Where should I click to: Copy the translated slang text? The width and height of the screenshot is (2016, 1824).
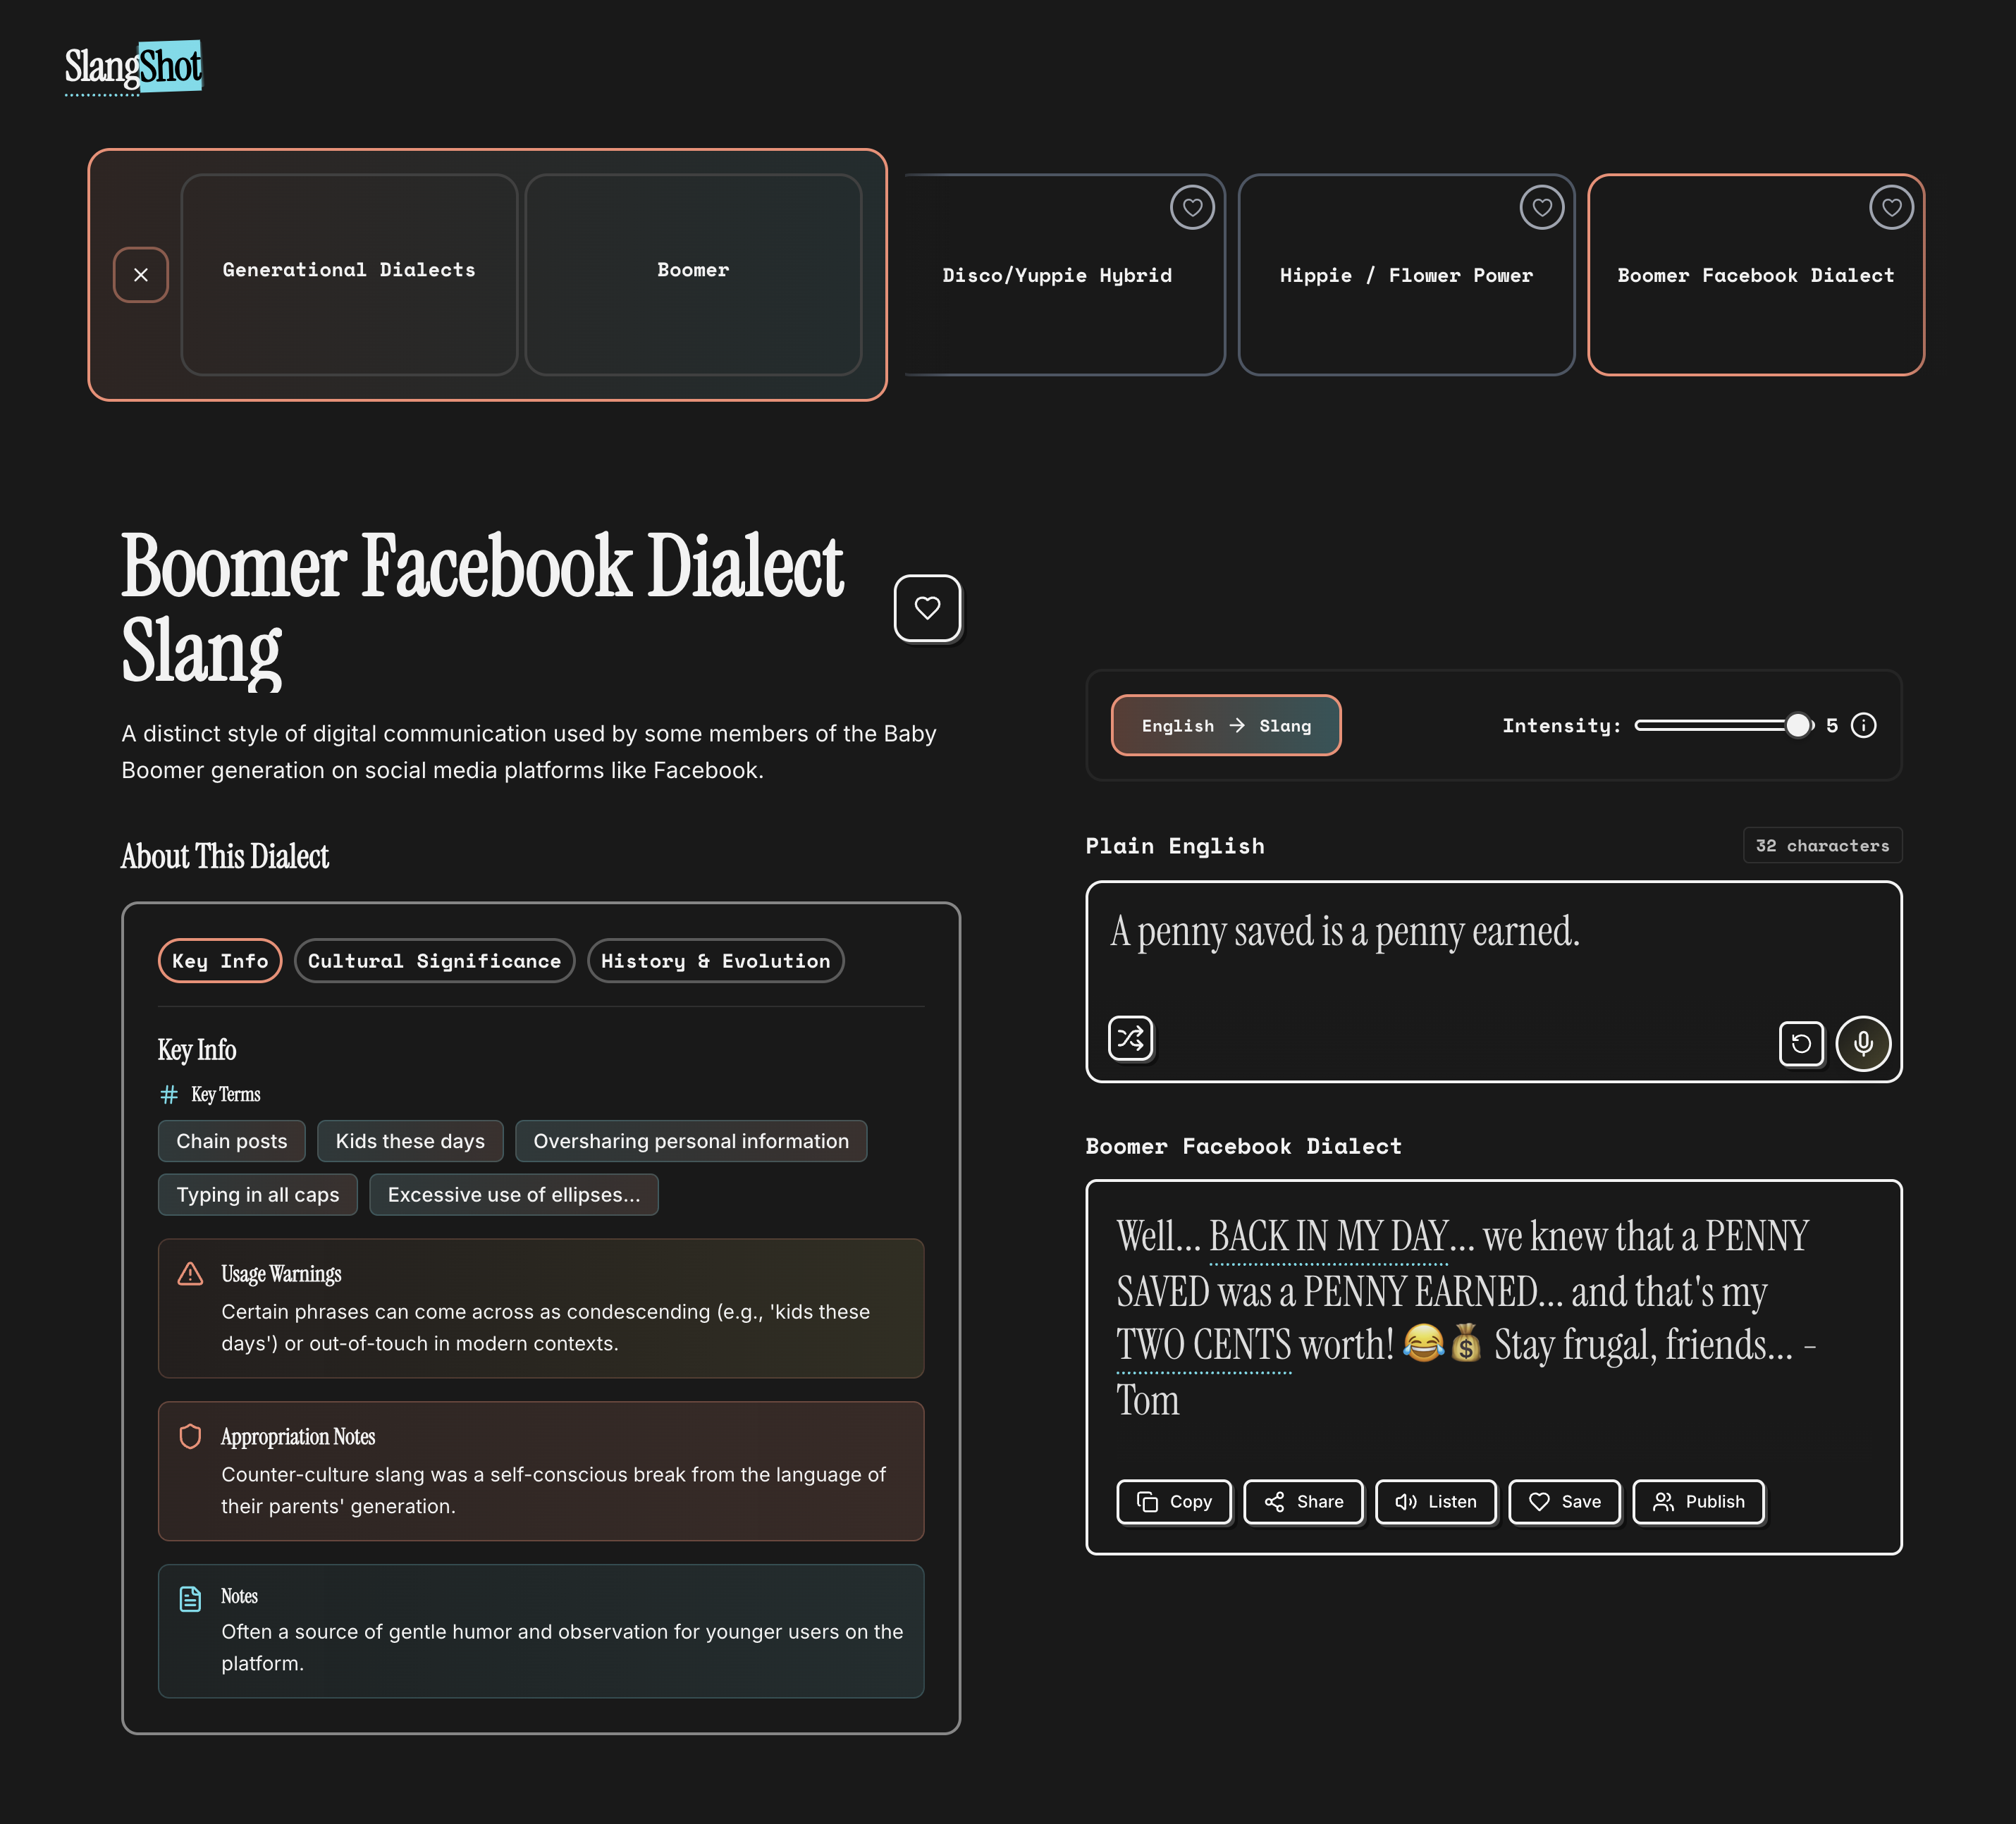point(1174,1502)
